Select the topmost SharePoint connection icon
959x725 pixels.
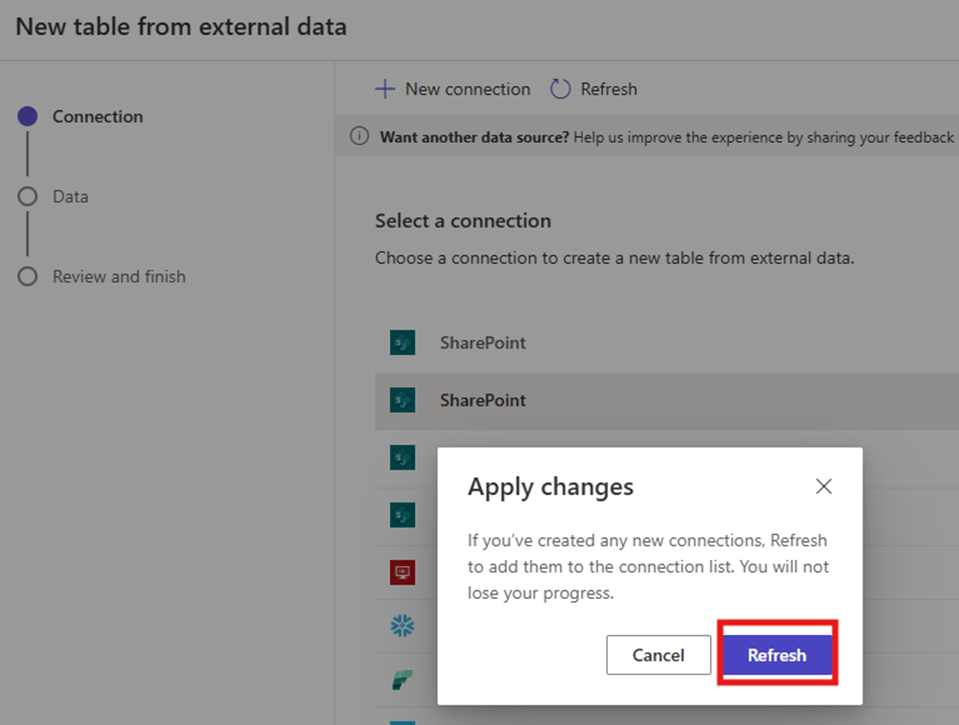(402, 343)
